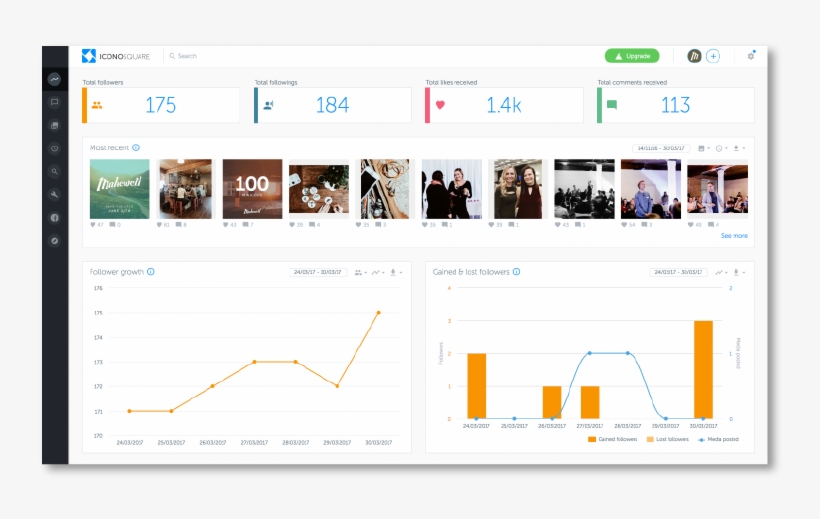This screenshot has width=820, height=519.
Task: Open the download dropdown in Follower growth
Action: (x=396, y=272)
